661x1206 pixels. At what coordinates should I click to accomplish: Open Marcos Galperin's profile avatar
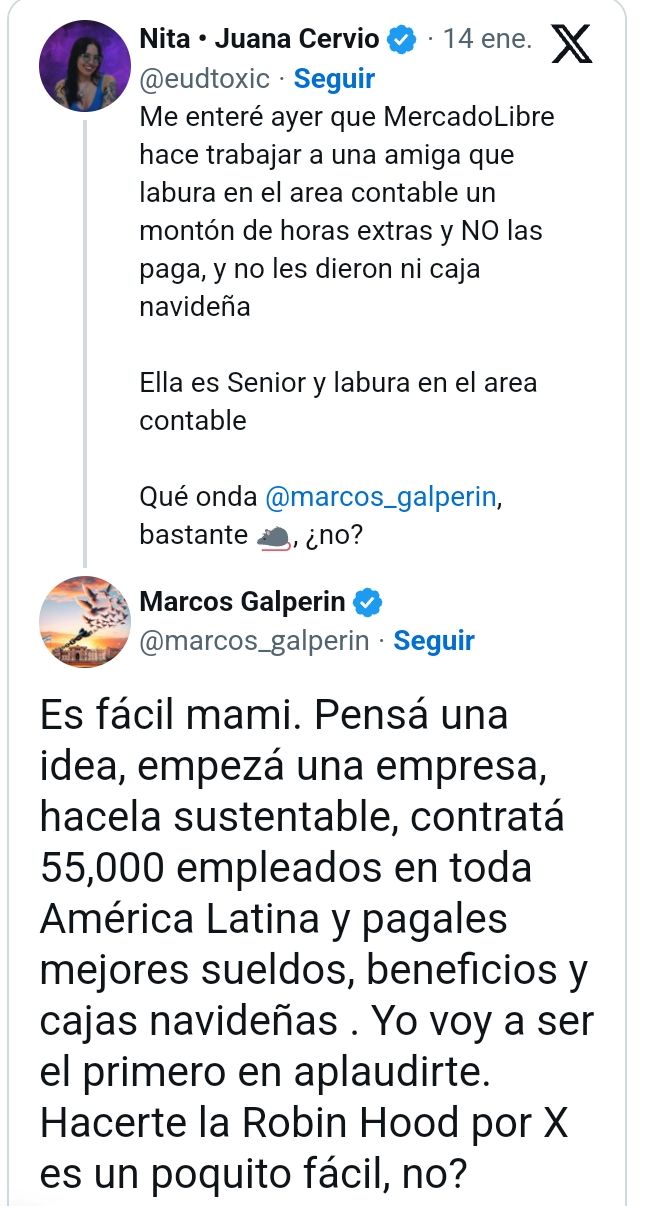click(85, 622)
